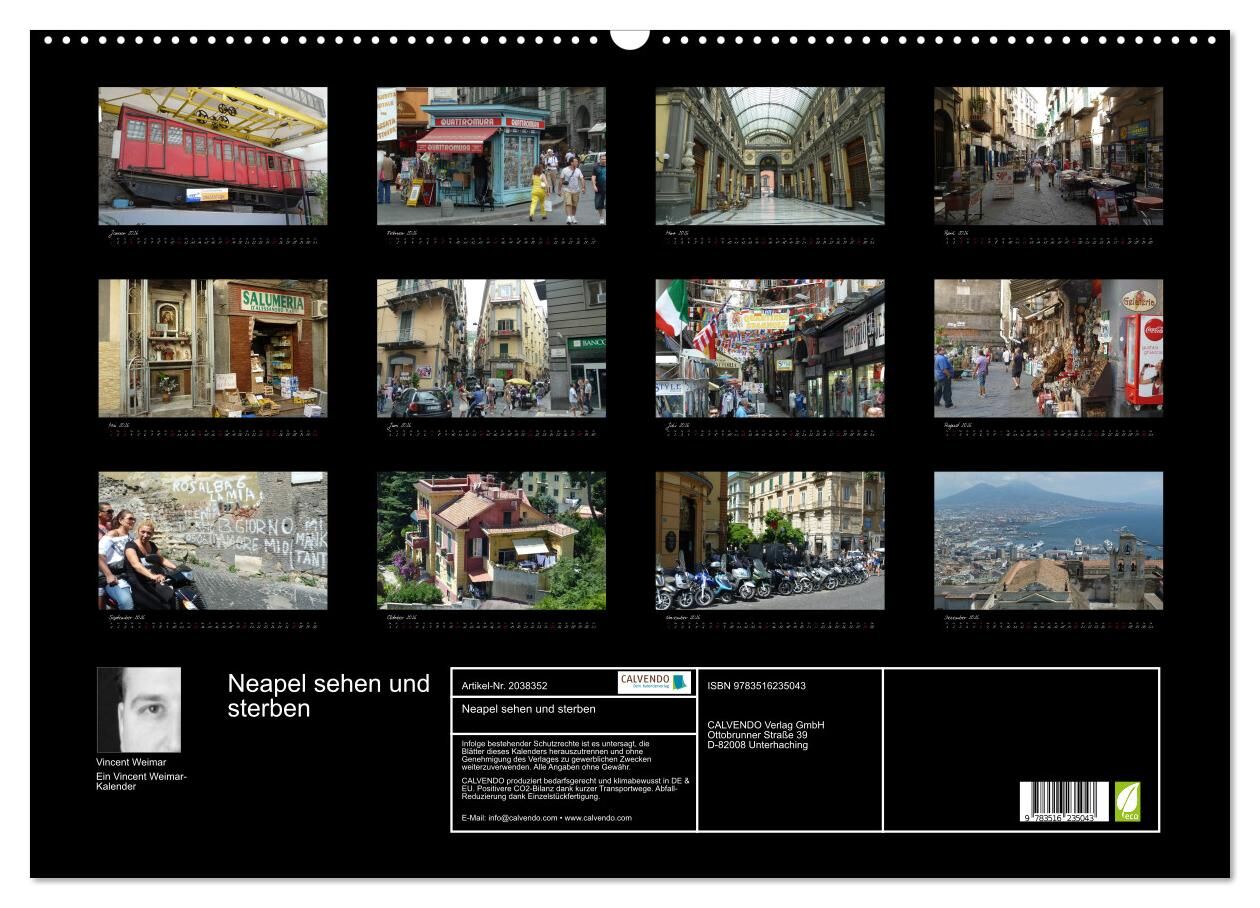This screenshot has height=908, width=1260.
Task: Select the pink house among trees photo
Action: 491,540
